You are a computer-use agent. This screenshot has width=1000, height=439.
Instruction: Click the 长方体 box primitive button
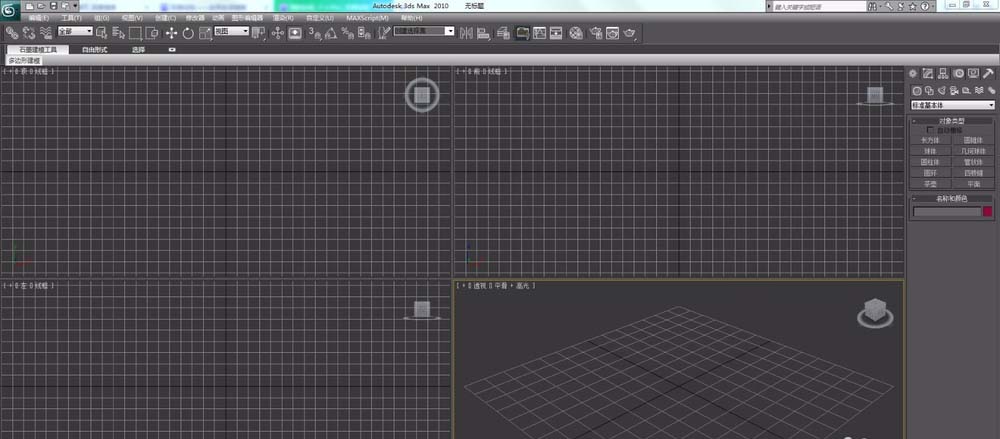click(x=930, y=140)
